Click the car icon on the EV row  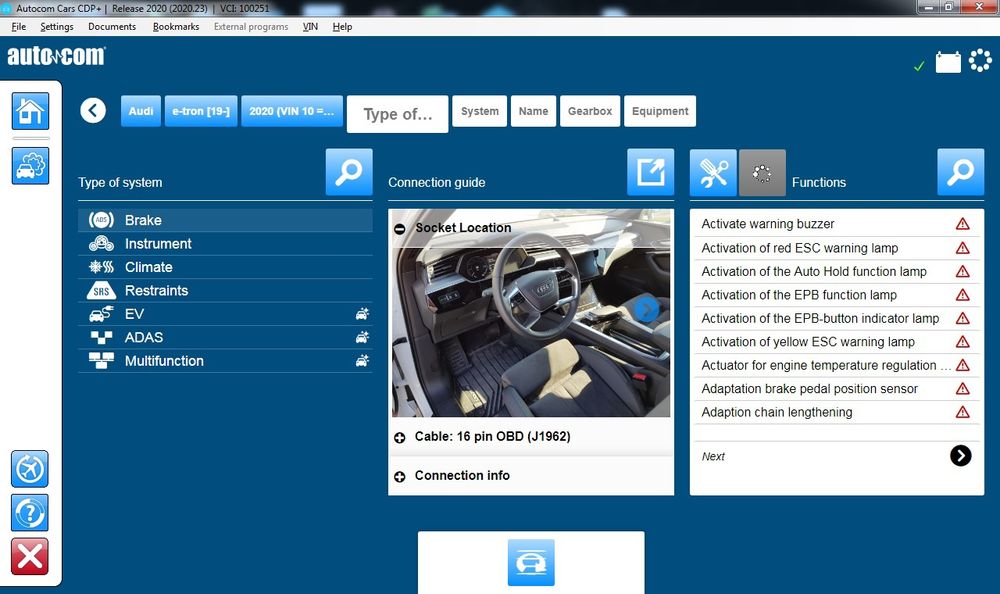[x=362, y=314]
